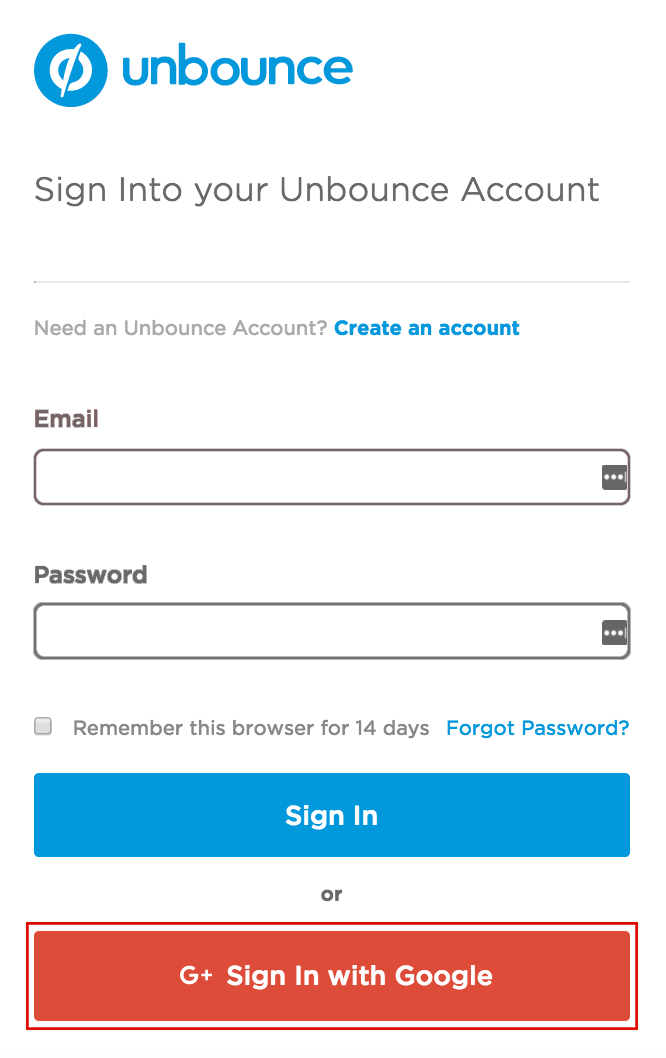Image resolution: width=666 pixels, height=1058 pixels.
Task: Click the dots icon inside the Password field
Action: pos(615,630)
